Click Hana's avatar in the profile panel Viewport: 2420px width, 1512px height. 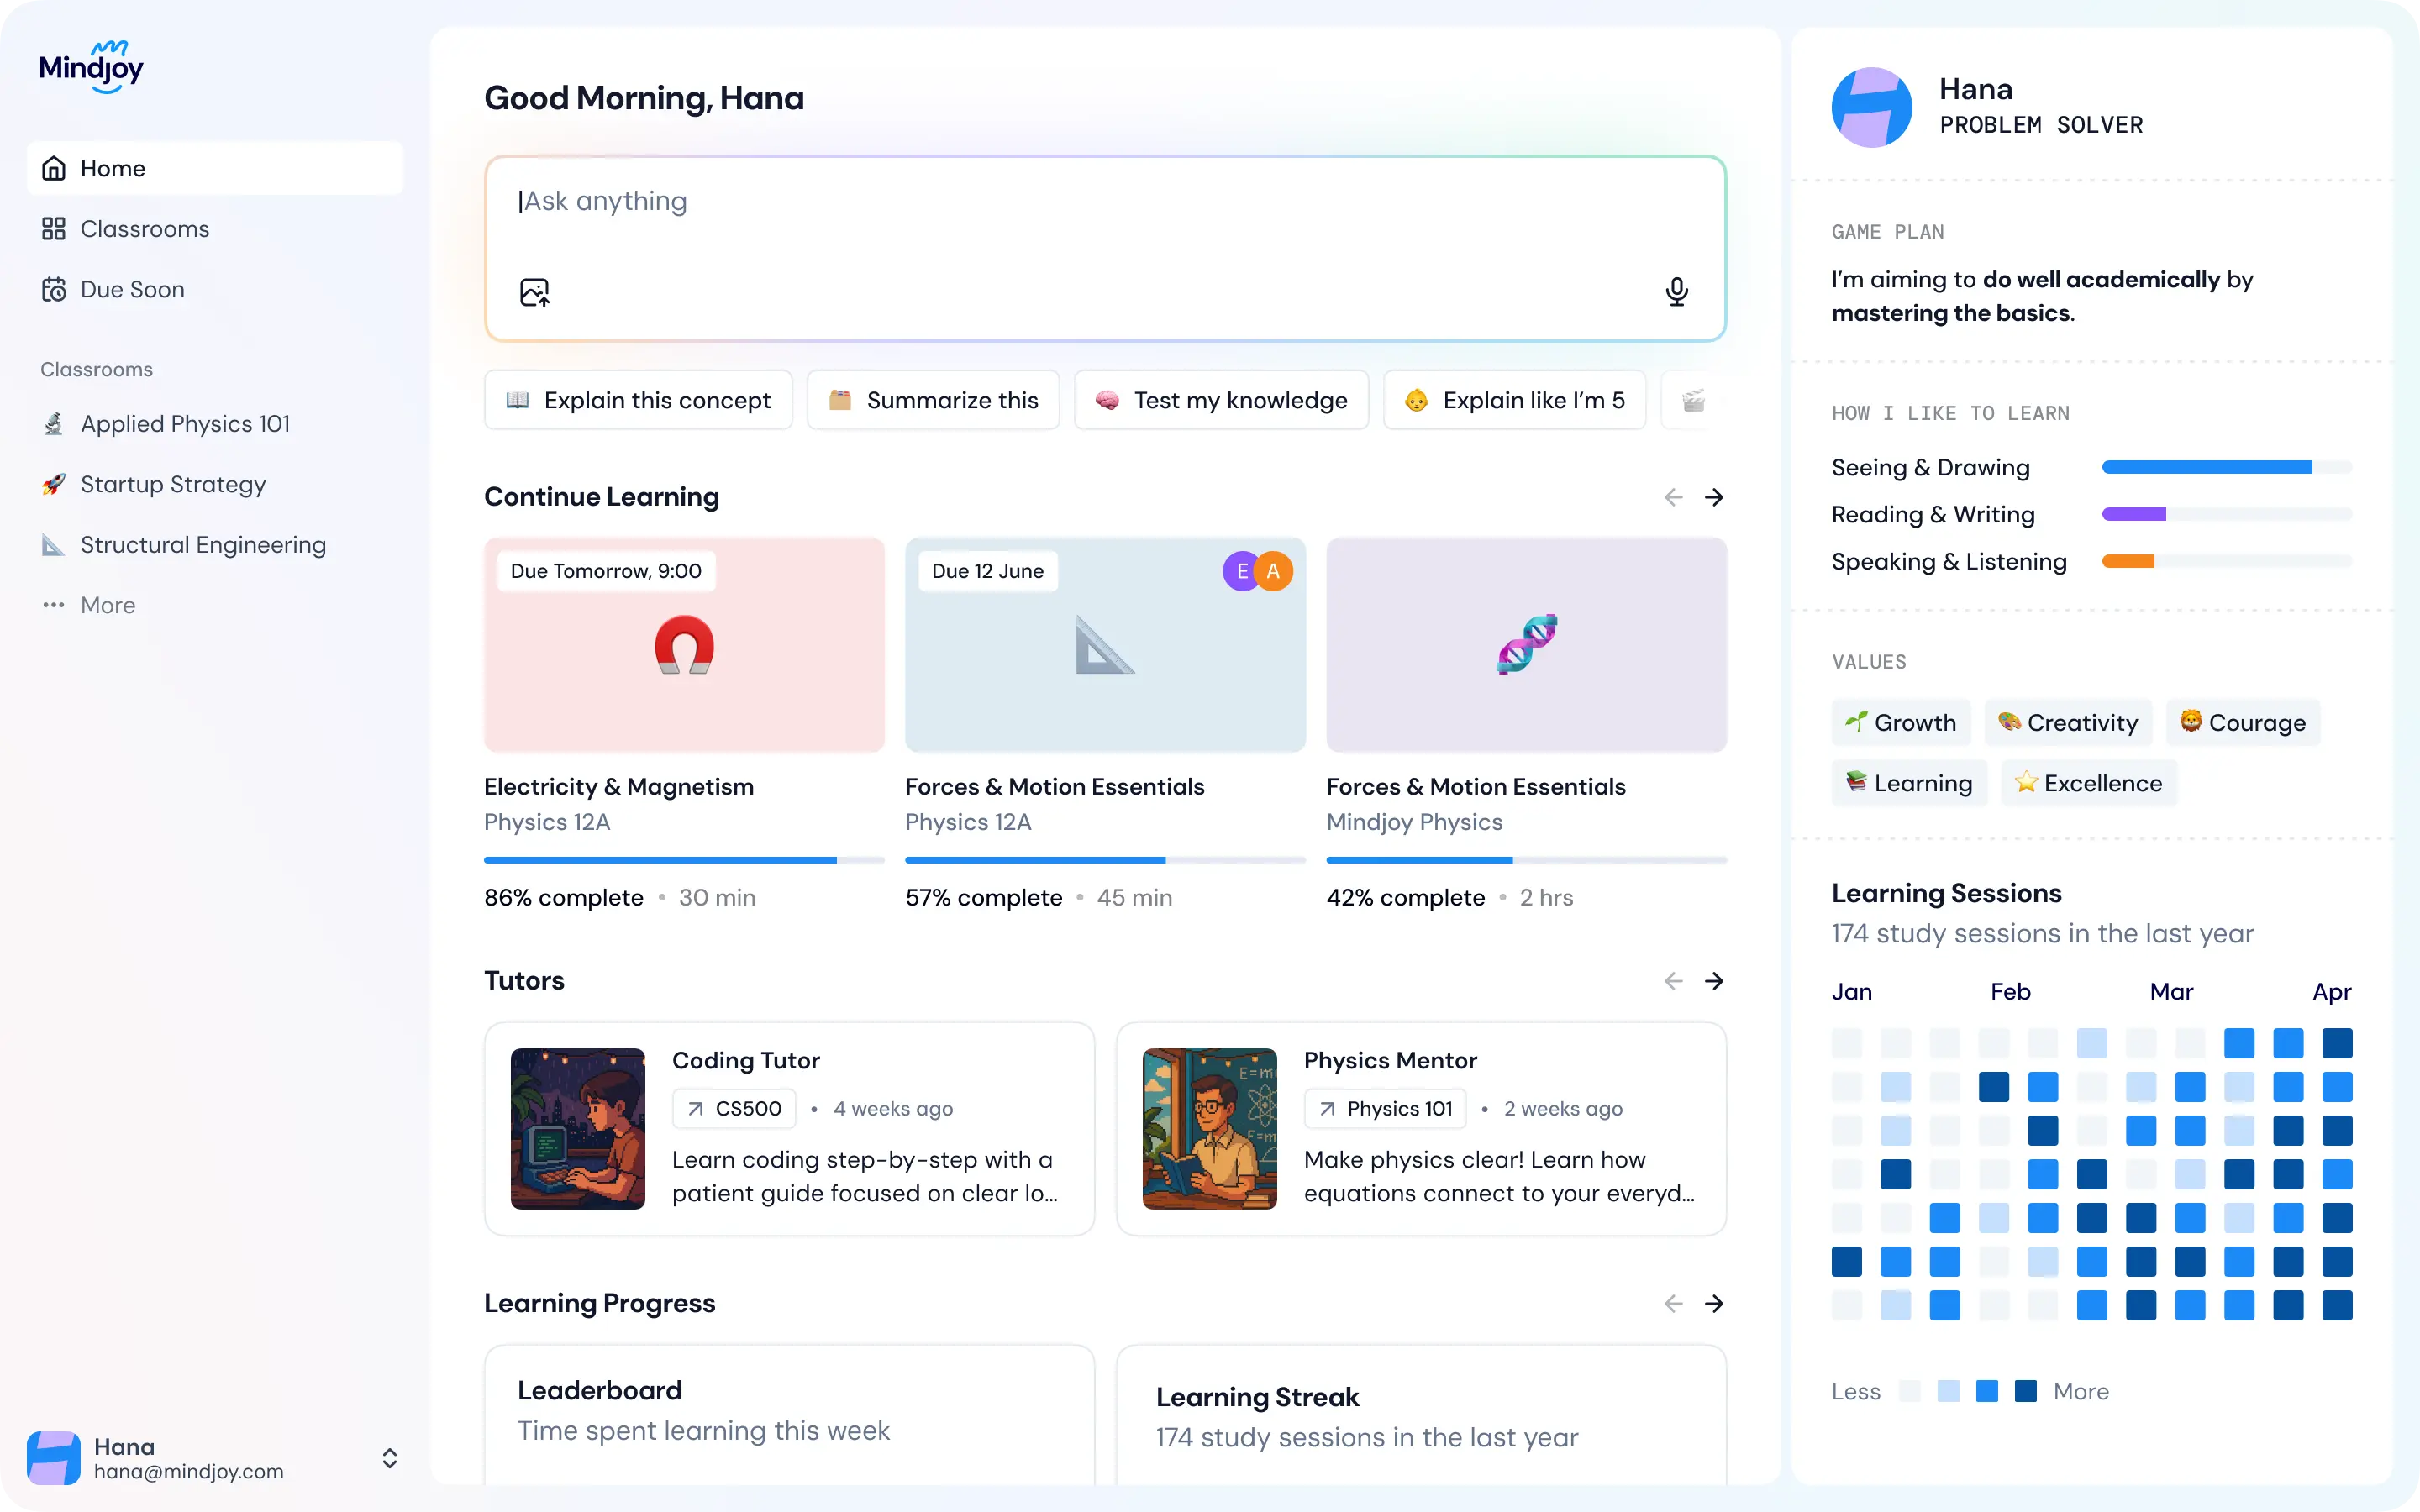[x=1872, y=107]
